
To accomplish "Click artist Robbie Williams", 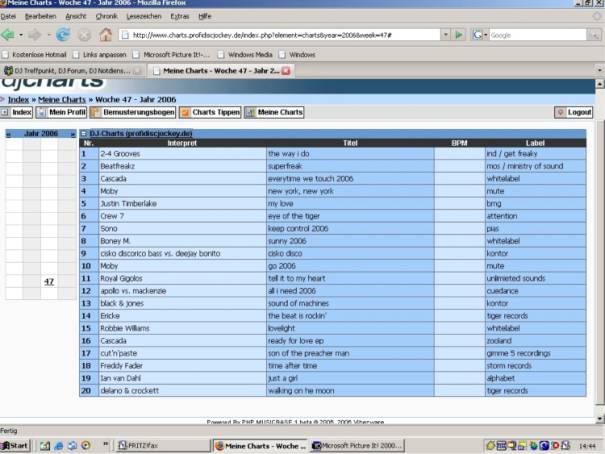I will click(x=125, y=328).
